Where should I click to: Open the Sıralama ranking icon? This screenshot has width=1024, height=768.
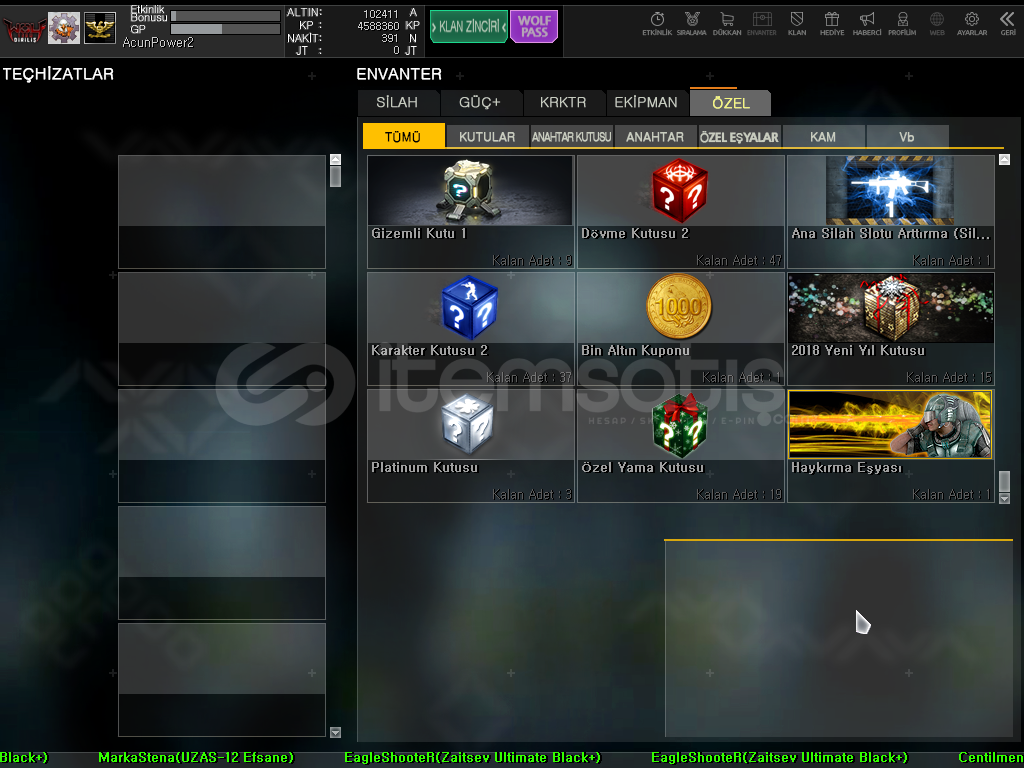coord(692,24)
